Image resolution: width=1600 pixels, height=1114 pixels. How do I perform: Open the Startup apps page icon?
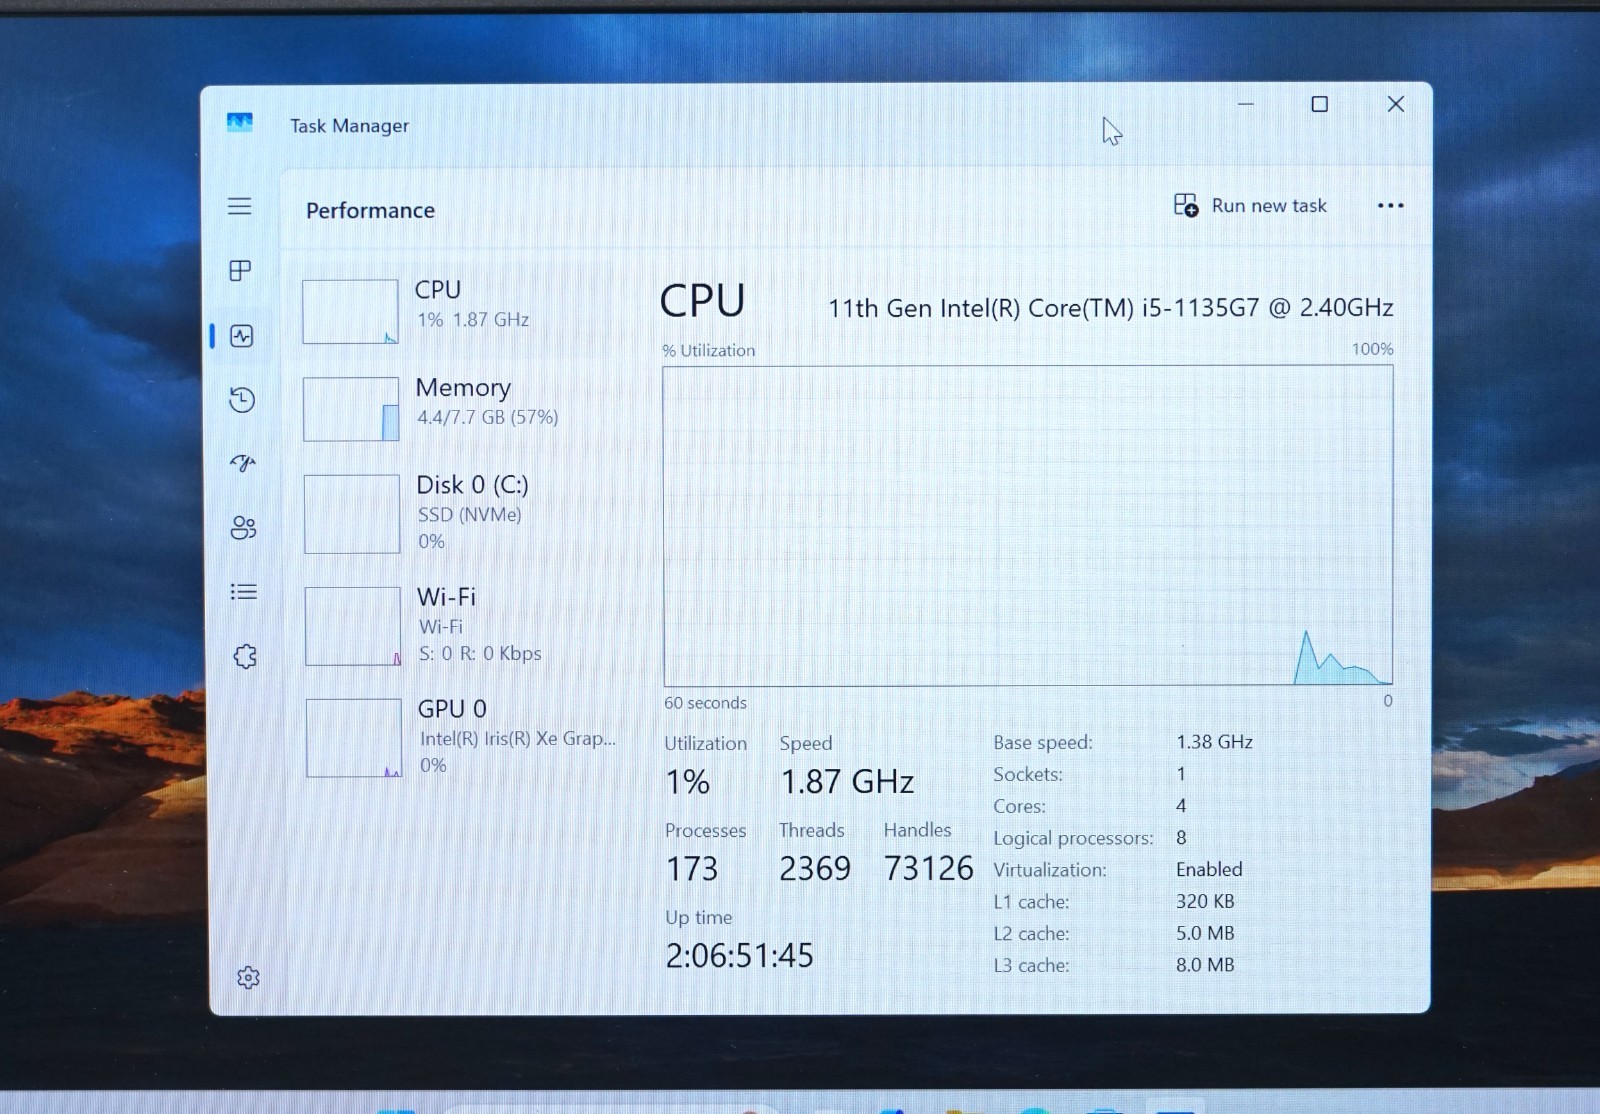[243, 463]
